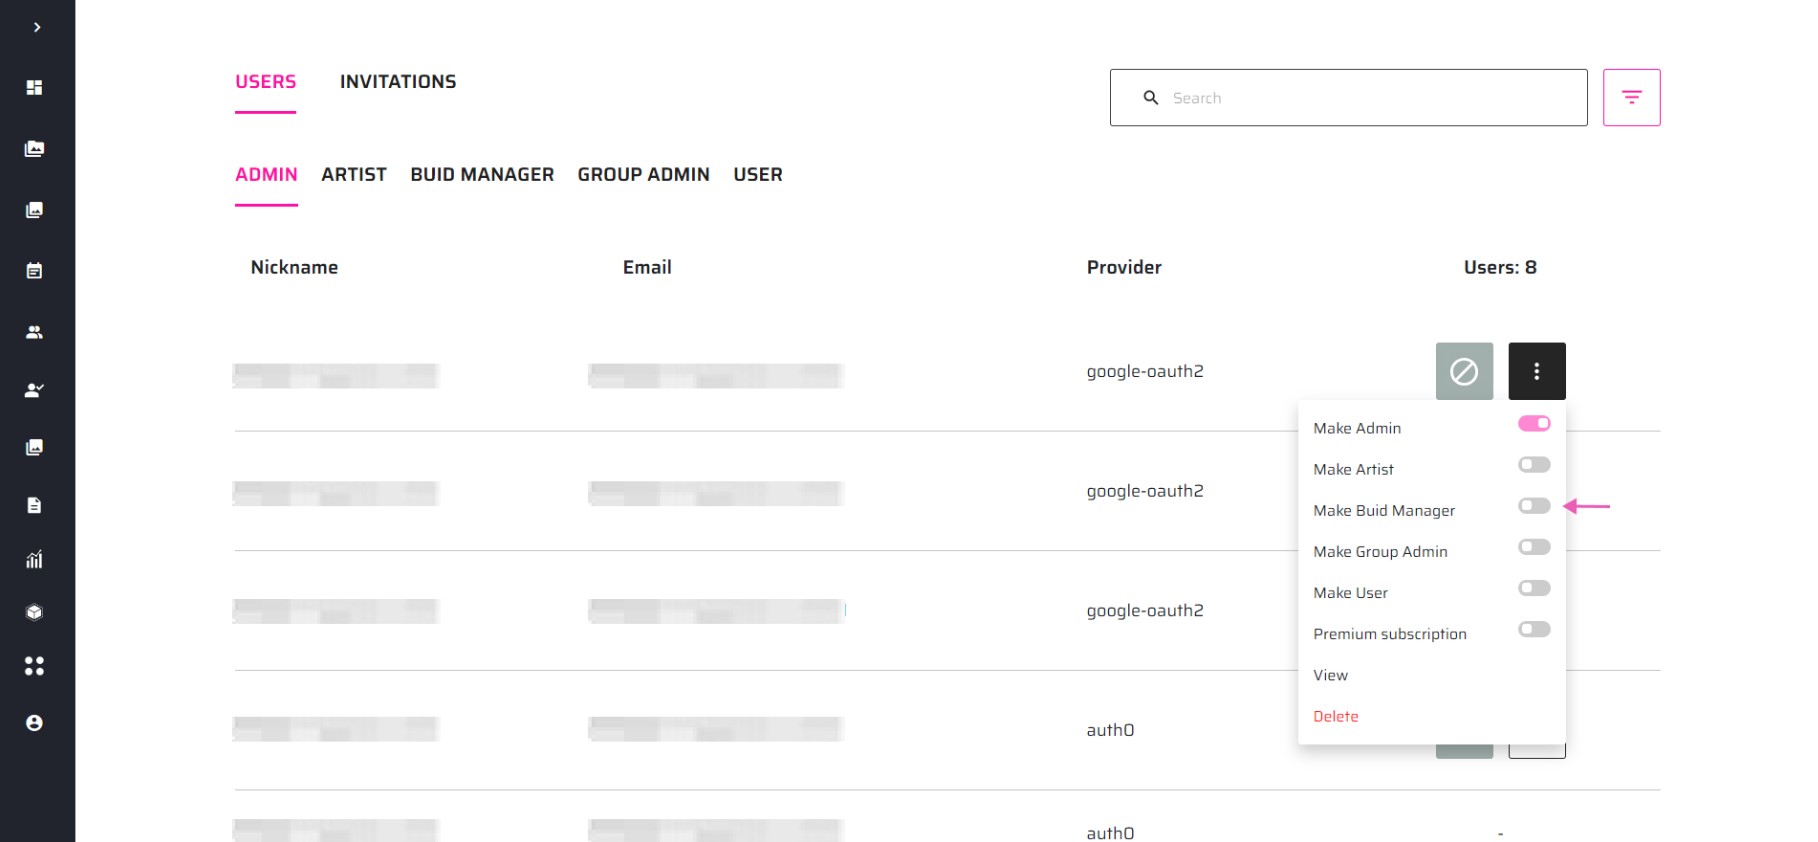Image resolution: width=1818 pixels, height=842 pixels.
Task: Enable the Make User toggle
Action: 1534,588
